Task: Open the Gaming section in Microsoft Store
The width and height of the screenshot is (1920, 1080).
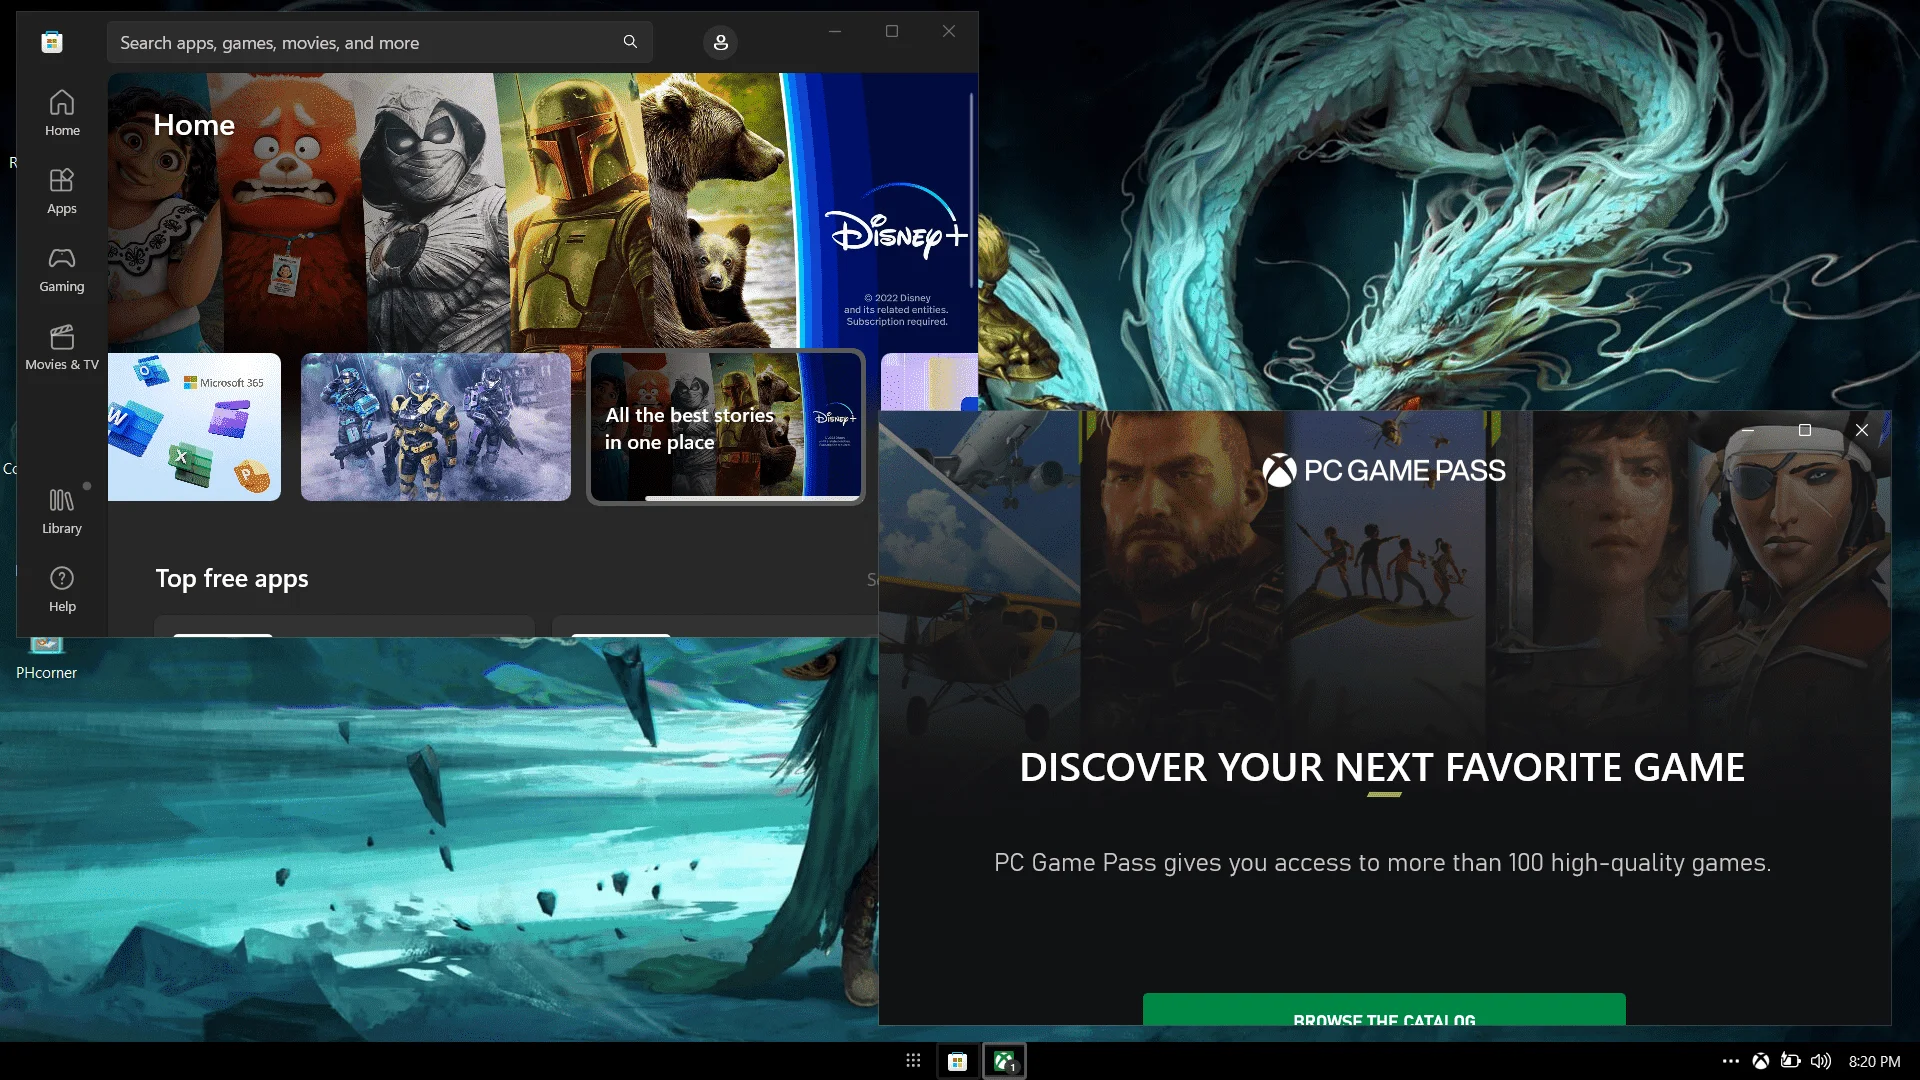Action: point(62,269)
